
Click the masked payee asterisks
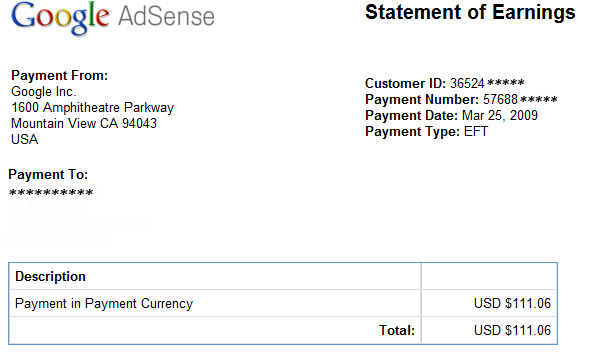click(x=51, y=193)
